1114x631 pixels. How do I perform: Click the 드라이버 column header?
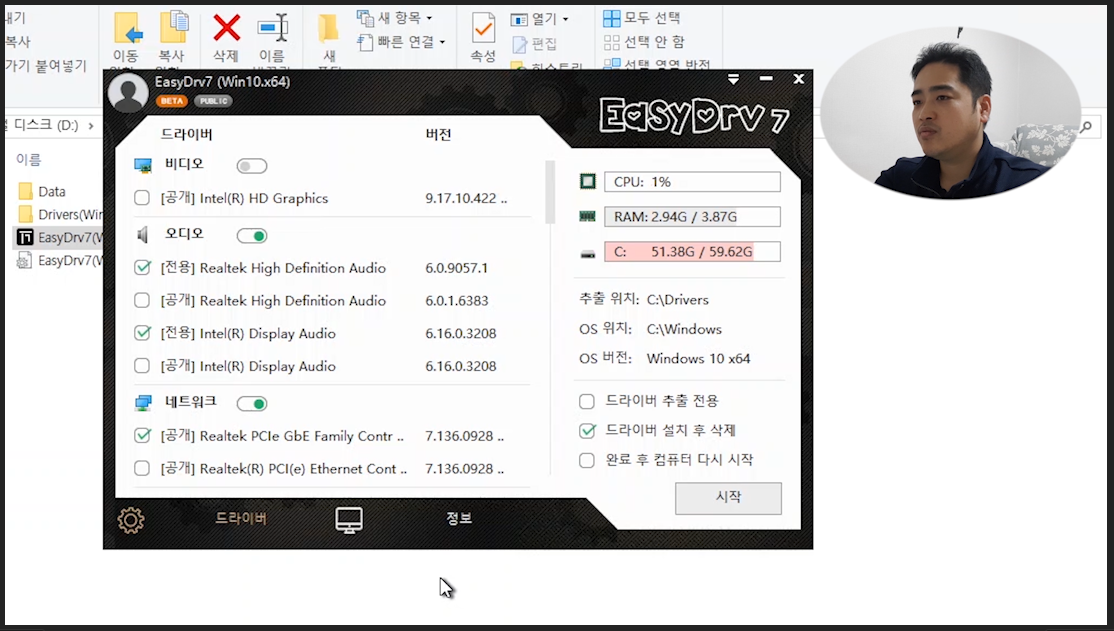pos(186,134)
